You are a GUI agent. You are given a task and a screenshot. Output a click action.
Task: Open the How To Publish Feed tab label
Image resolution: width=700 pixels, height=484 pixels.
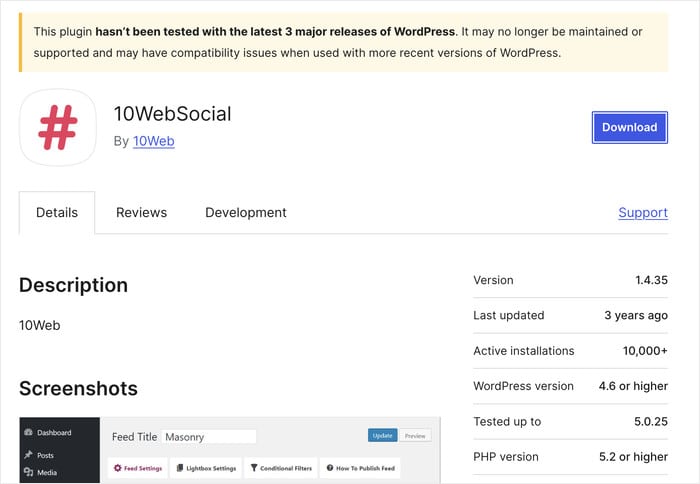(365, 468)
